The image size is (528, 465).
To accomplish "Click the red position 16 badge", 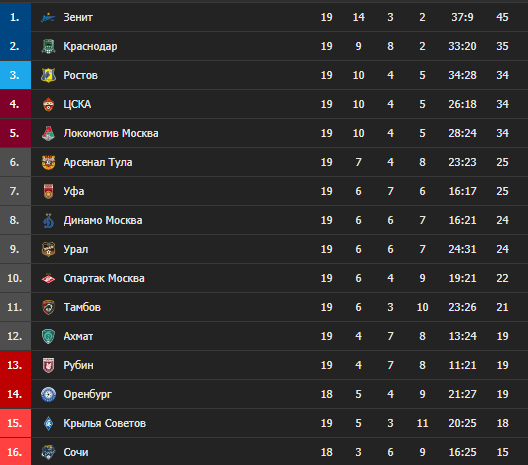I will 15,452.
